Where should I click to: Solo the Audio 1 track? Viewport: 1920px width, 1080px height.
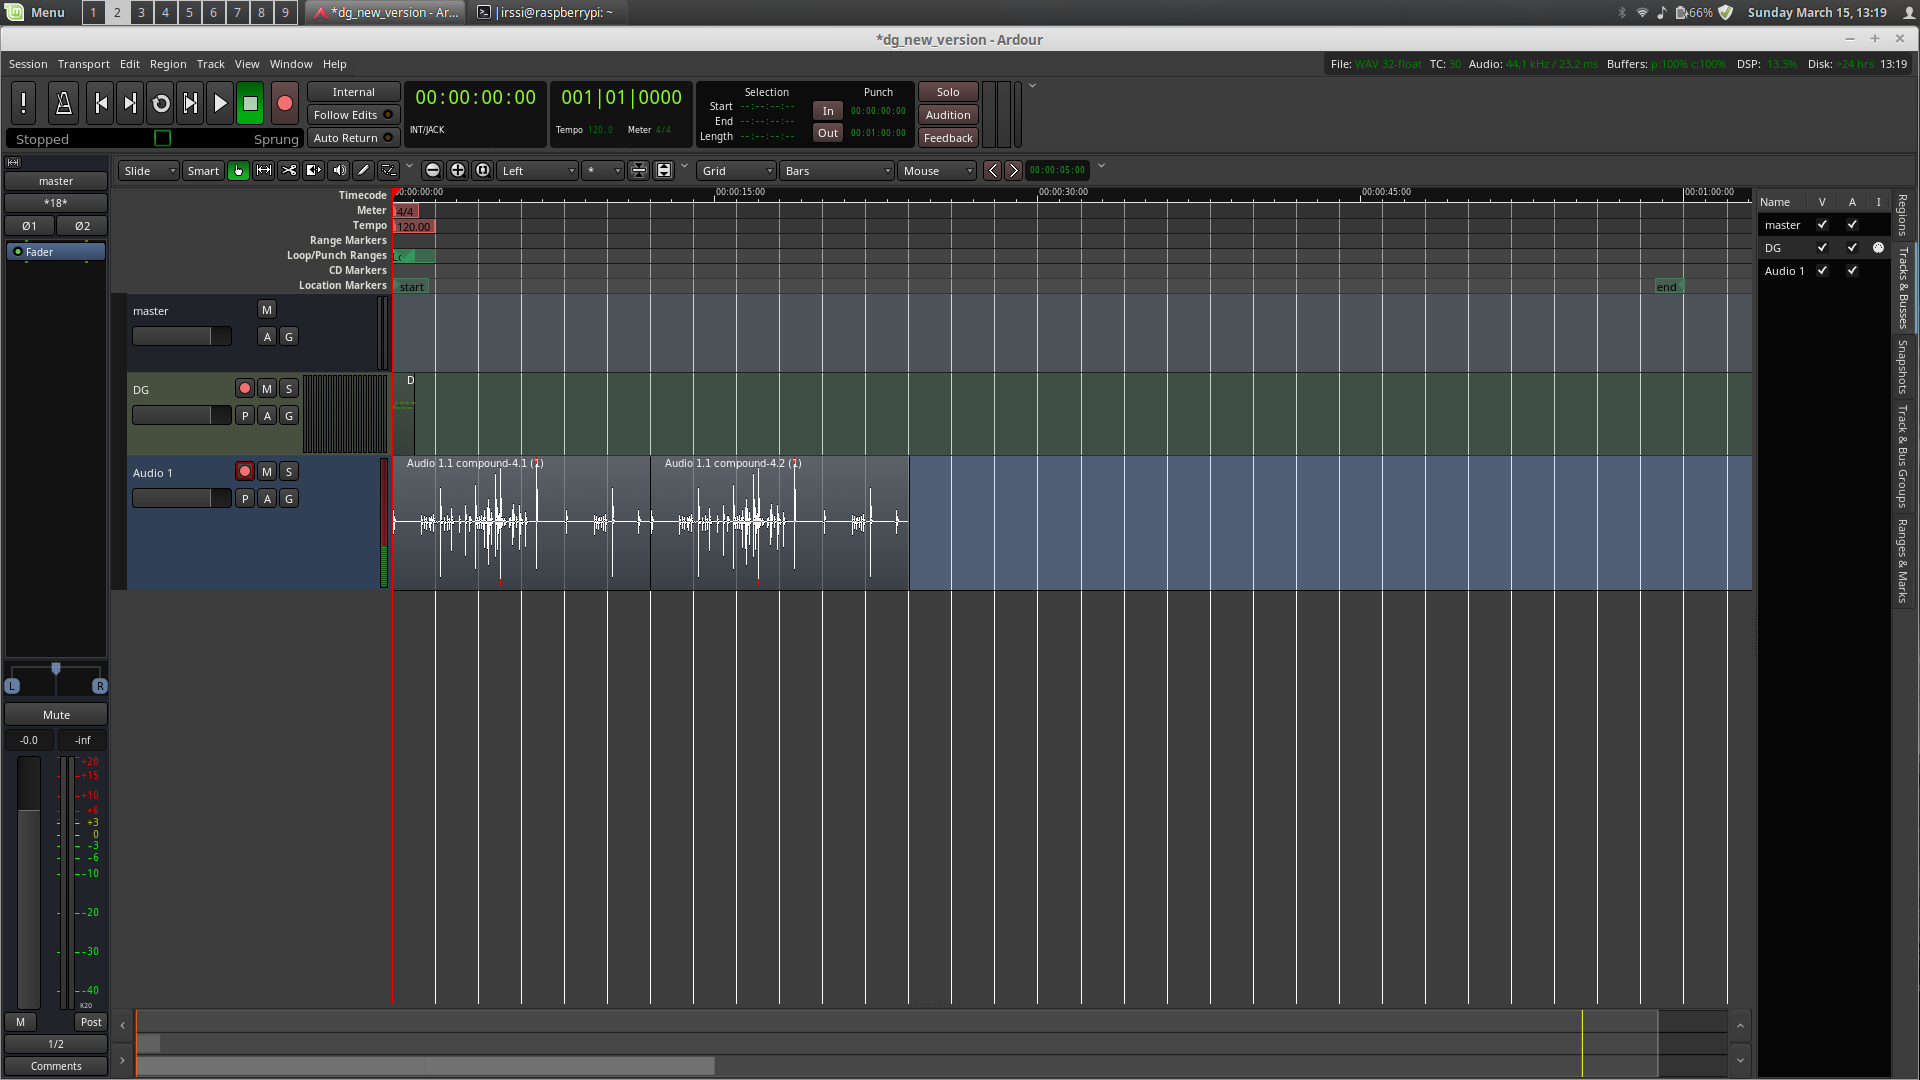[289, 472]
